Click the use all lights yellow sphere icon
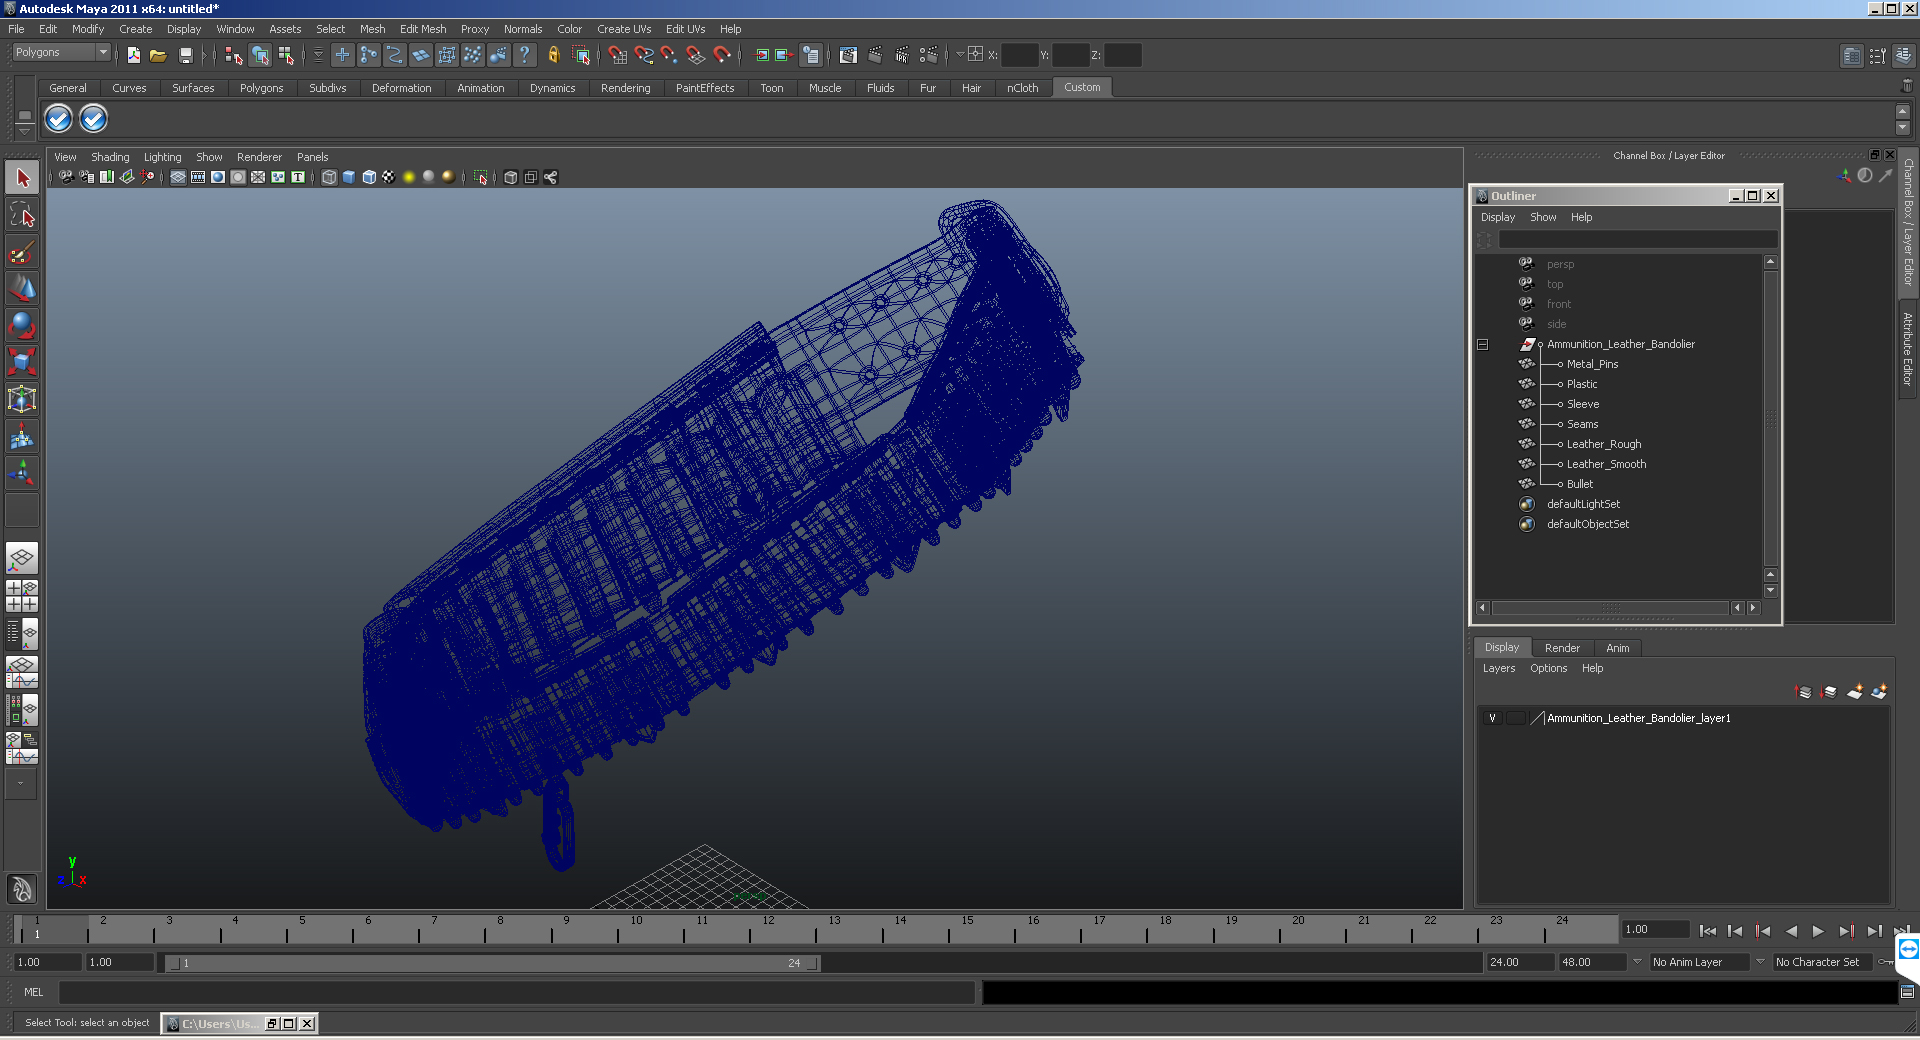The width and height of the screenshot is (1920, 1040). click(409, 177)
